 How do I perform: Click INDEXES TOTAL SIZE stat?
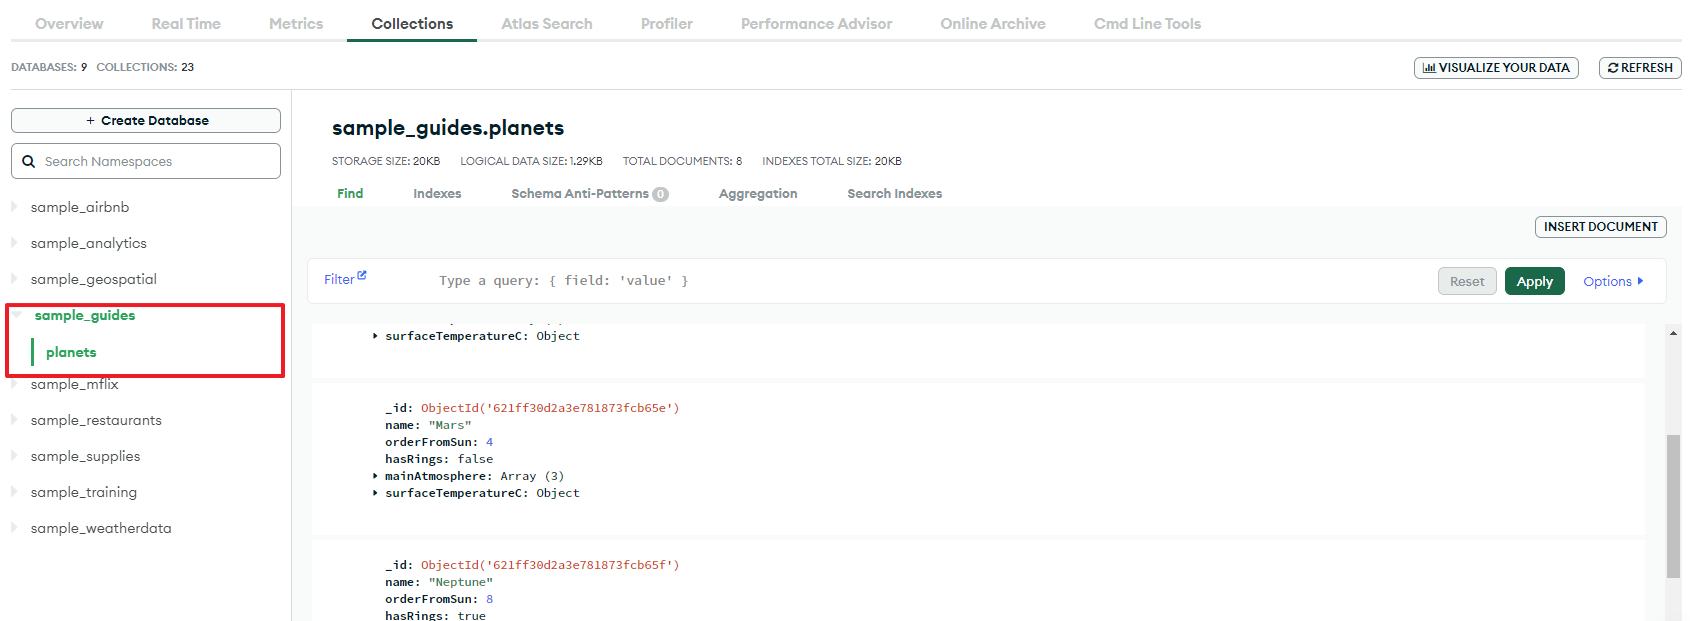[832, 161]
